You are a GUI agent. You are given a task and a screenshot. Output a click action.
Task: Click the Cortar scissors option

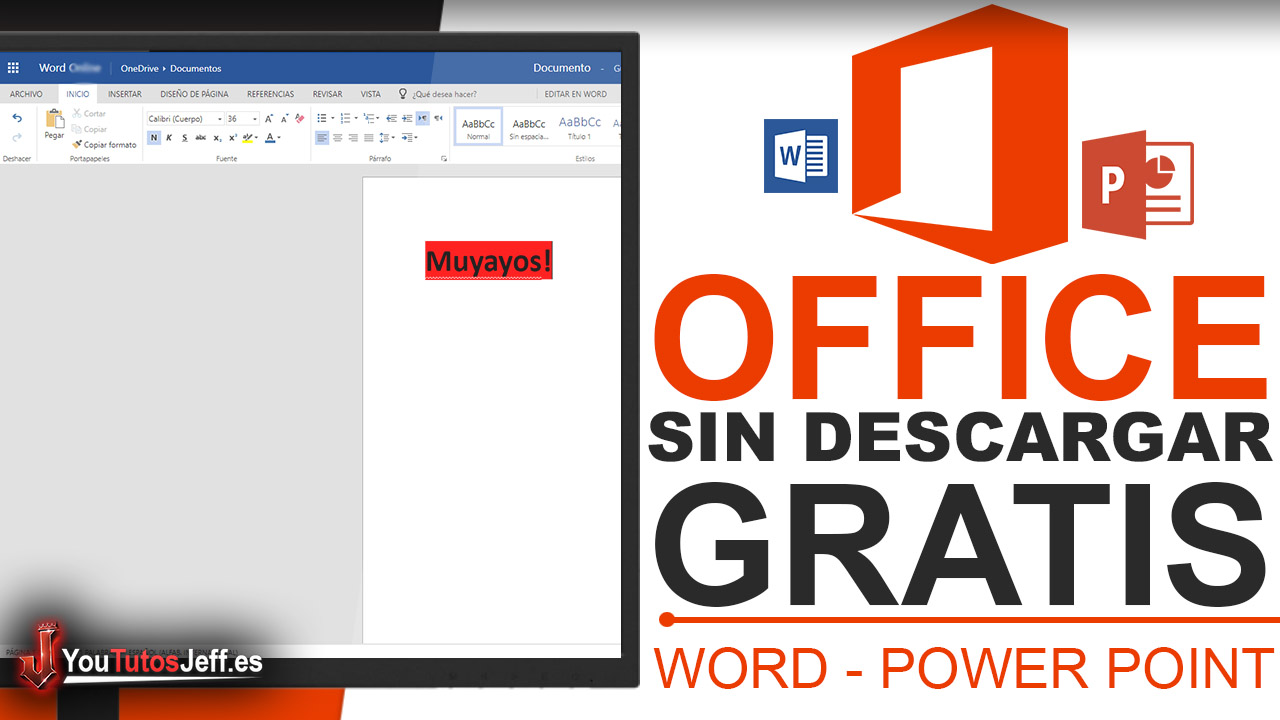pyautogui.click(x=89, y=114)
